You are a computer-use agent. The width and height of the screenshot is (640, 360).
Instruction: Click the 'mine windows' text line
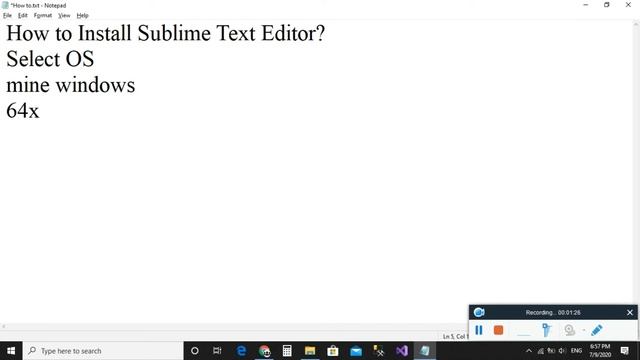pyautogui.click(x=70, y=85)
